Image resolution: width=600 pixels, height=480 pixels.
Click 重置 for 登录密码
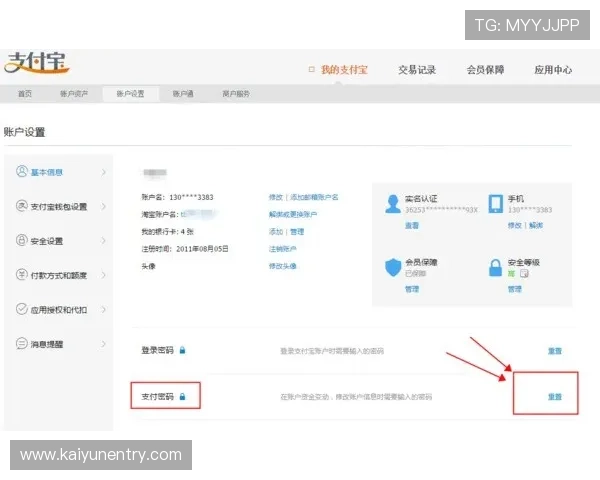point(555,351)
